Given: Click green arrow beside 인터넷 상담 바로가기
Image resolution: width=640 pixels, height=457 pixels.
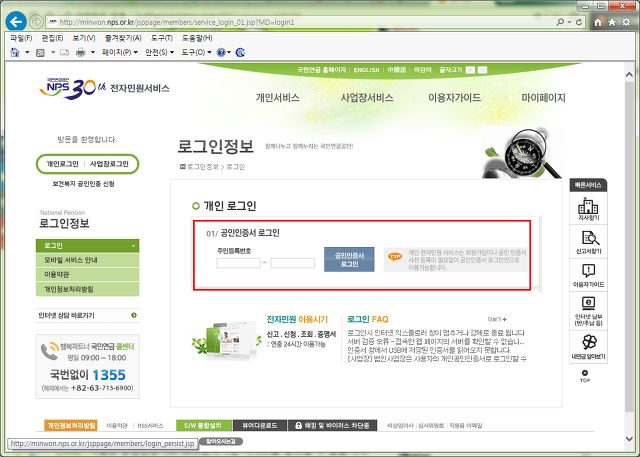Looking at the screenshot, I should [133, 315].
